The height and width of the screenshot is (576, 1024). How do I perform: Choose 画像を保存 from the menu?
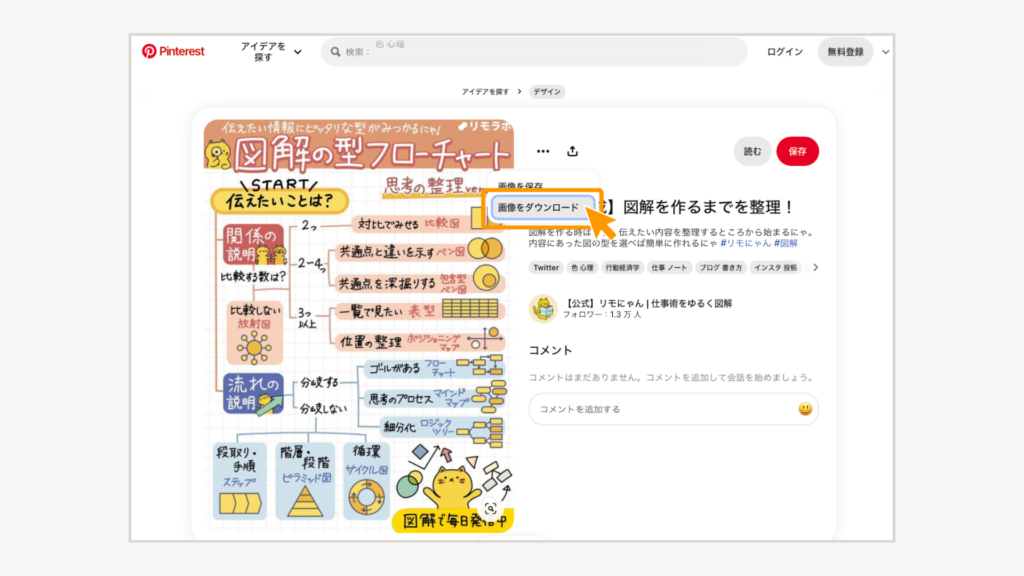521,186
